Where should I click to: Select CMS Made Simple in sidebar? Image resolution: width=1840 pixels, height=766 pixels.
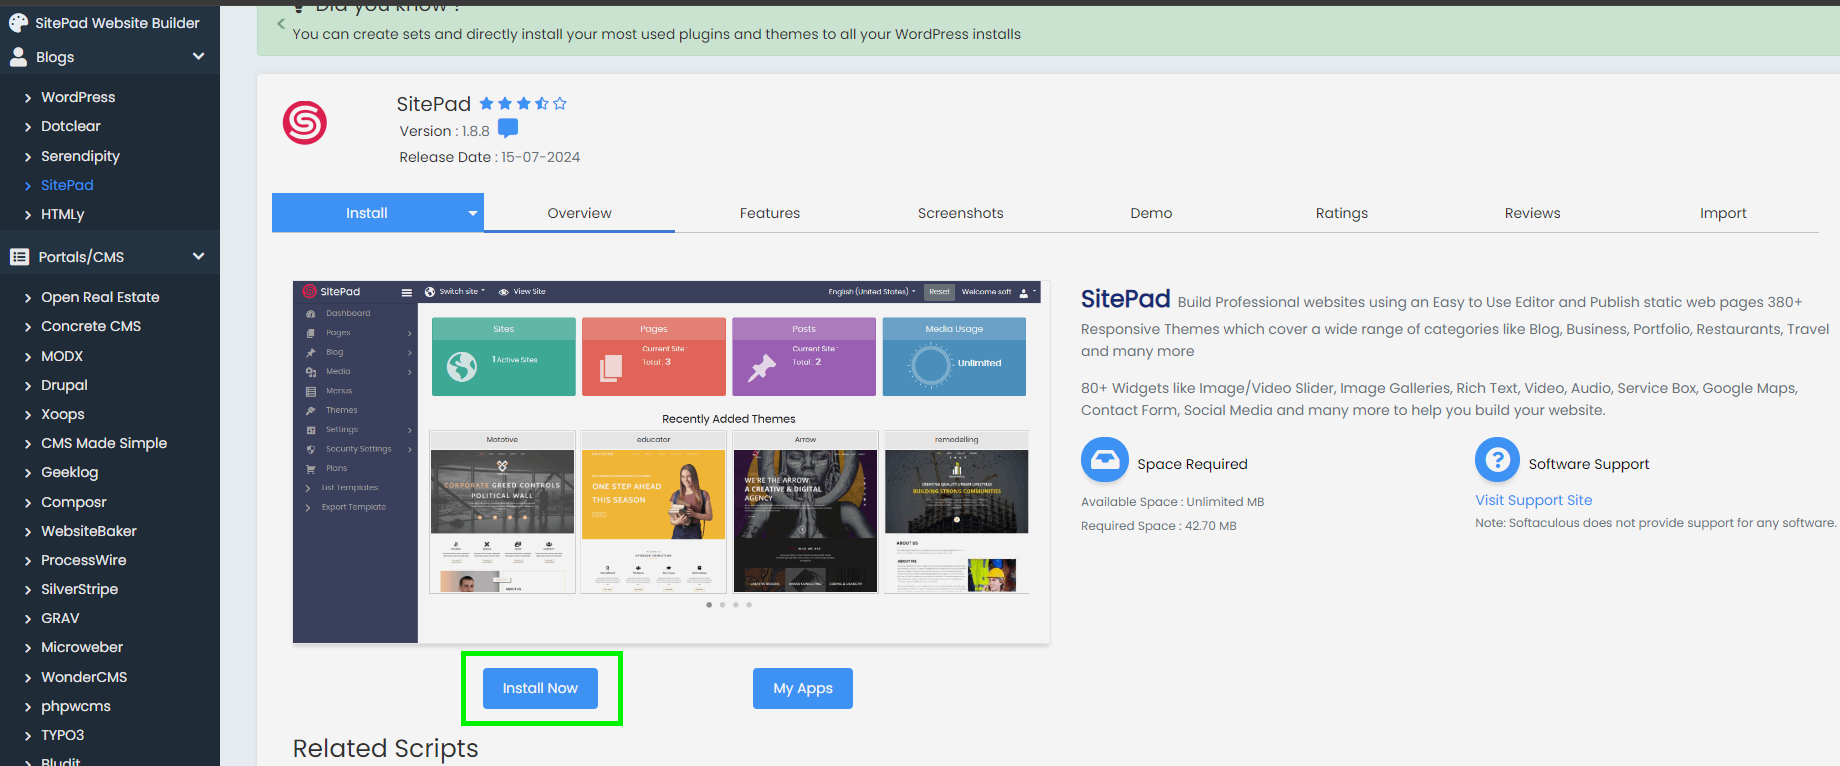point(104,443)
